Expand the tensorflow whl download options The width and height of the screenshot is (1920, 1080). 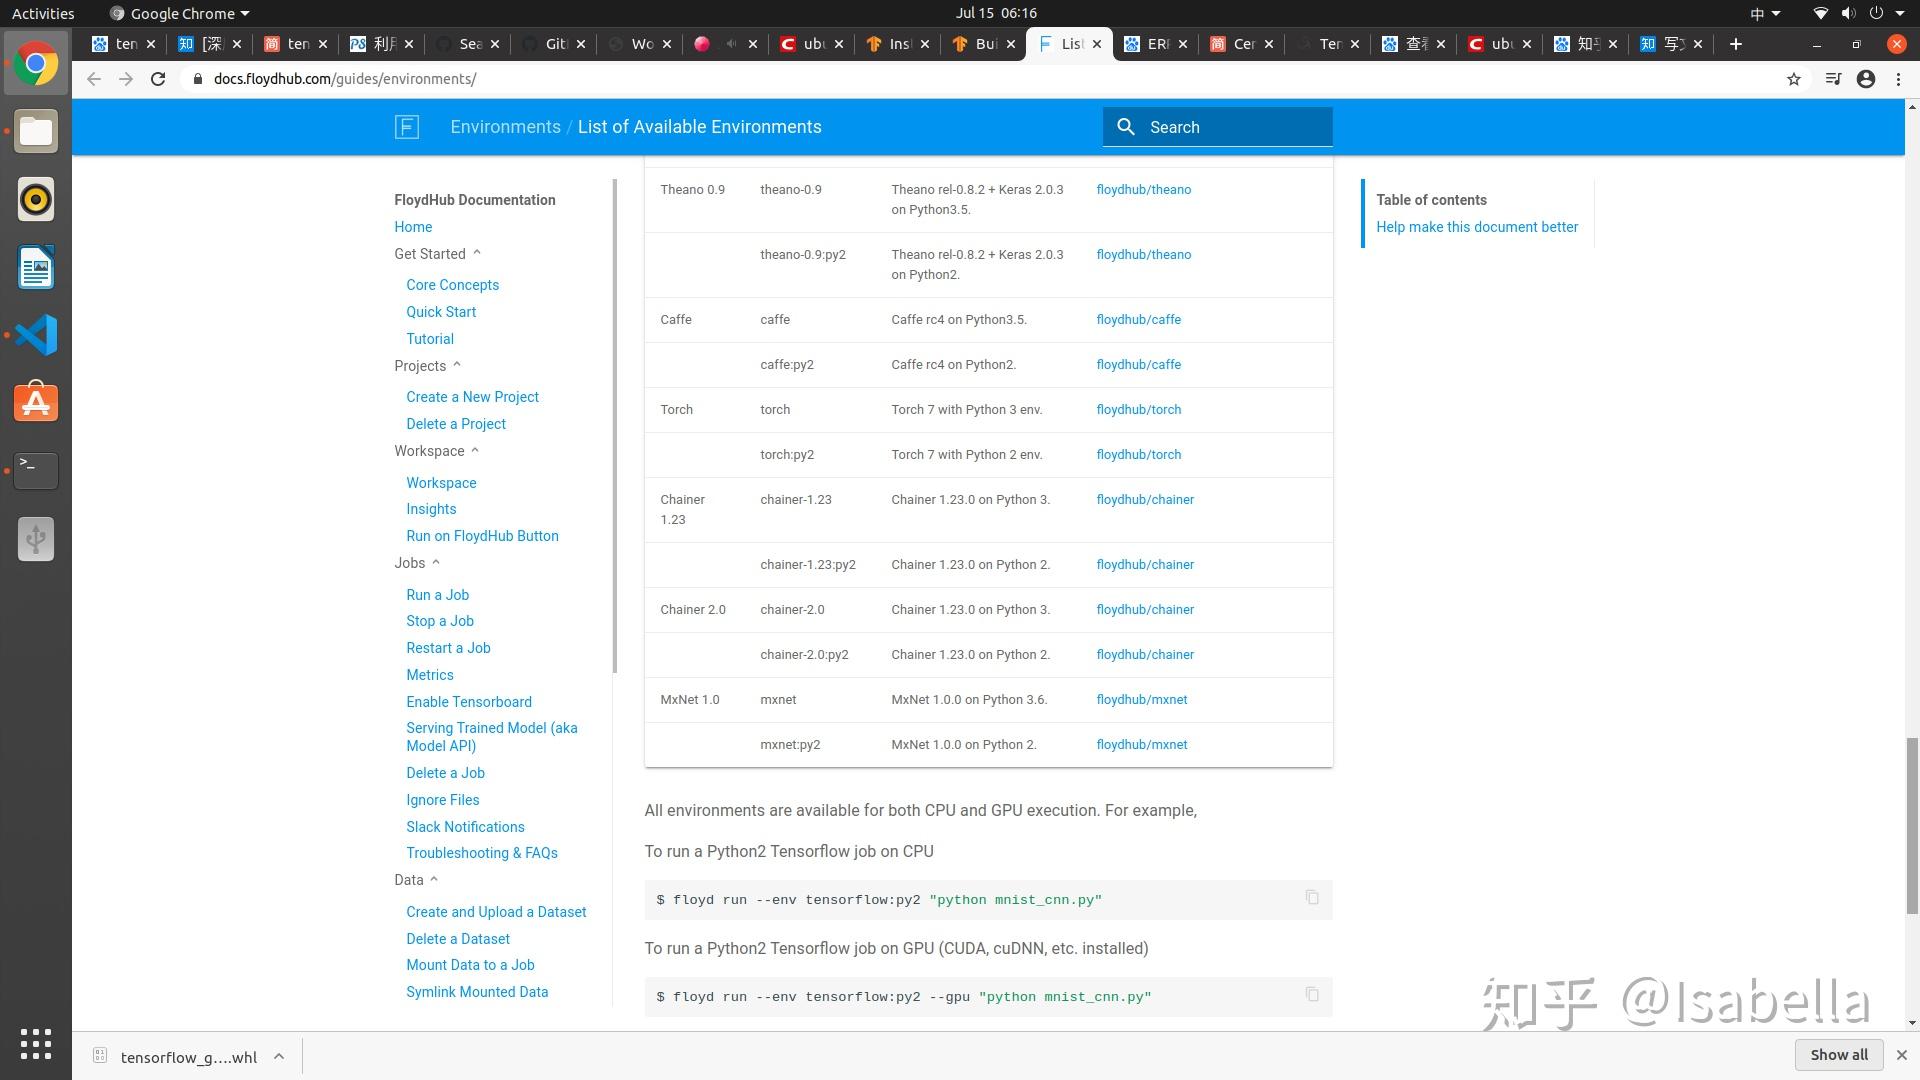(x=279, y=1056)
